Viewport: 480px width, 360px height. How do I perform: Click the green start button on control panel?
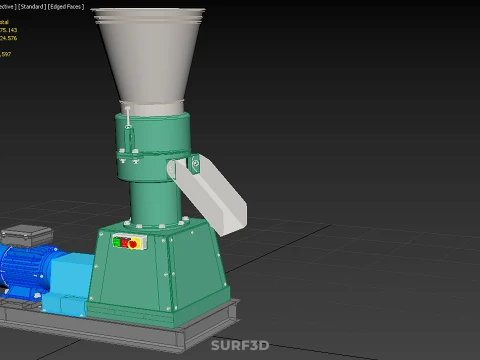point(116,242)
